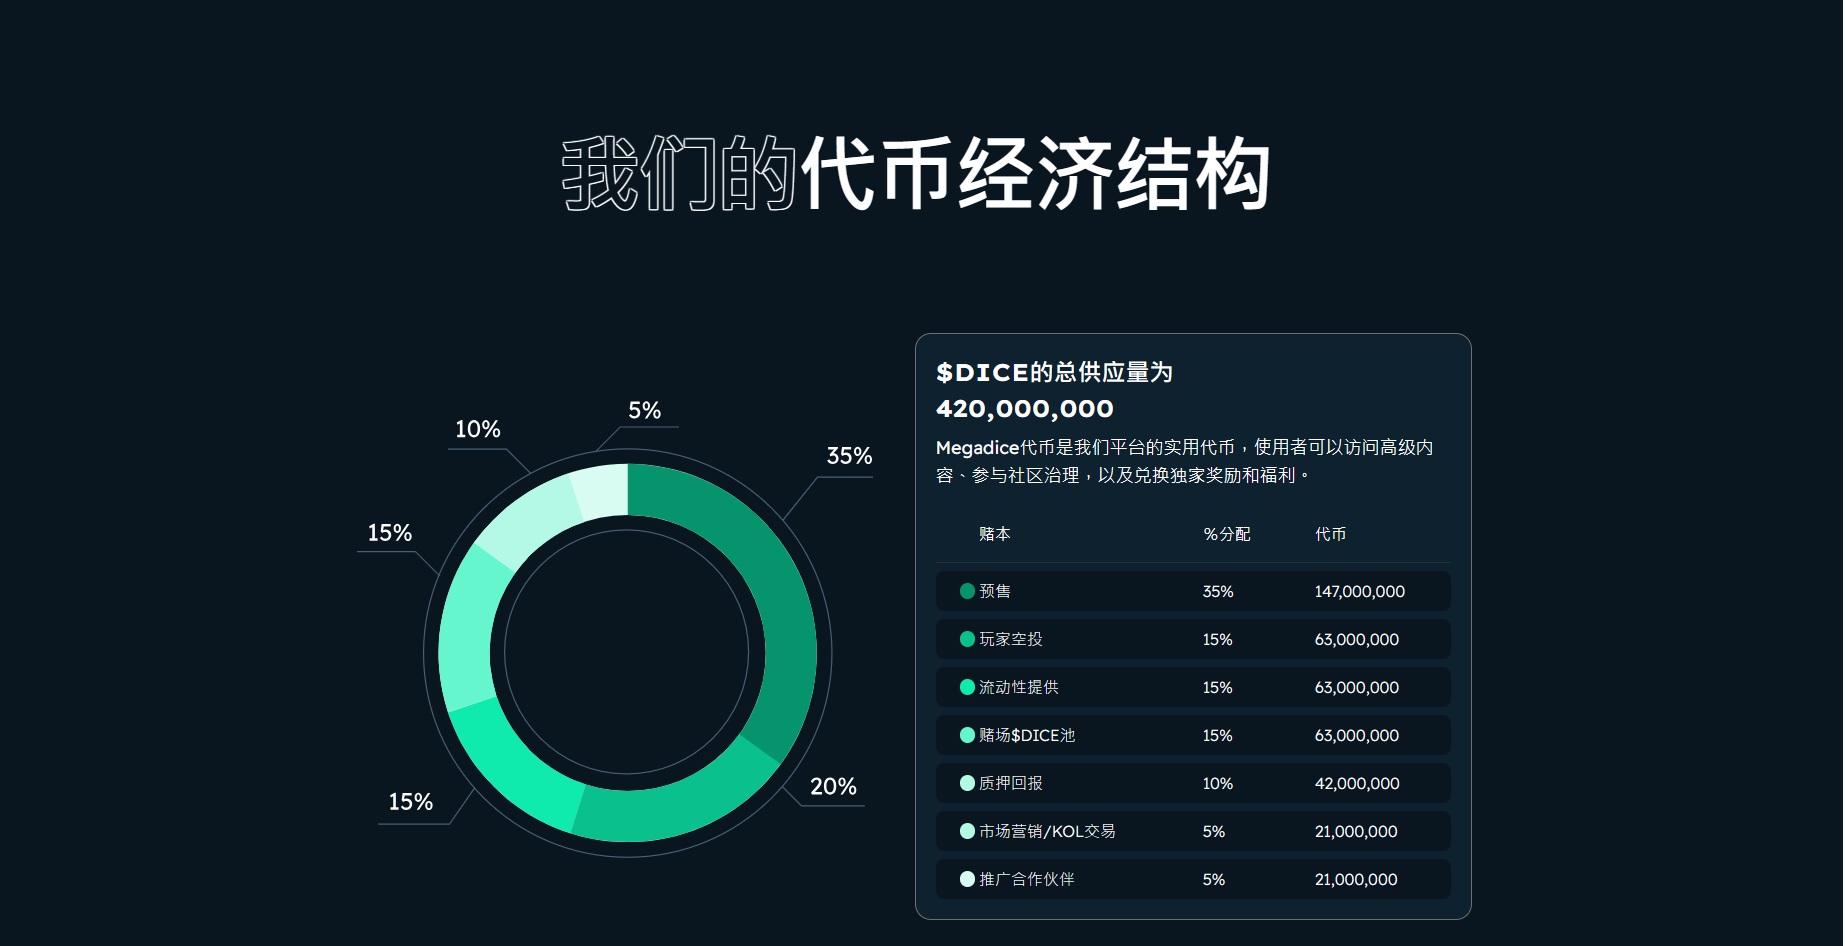
Task: Click the 预售 row label
Action: pyautogui.click(x=995, y=591)
